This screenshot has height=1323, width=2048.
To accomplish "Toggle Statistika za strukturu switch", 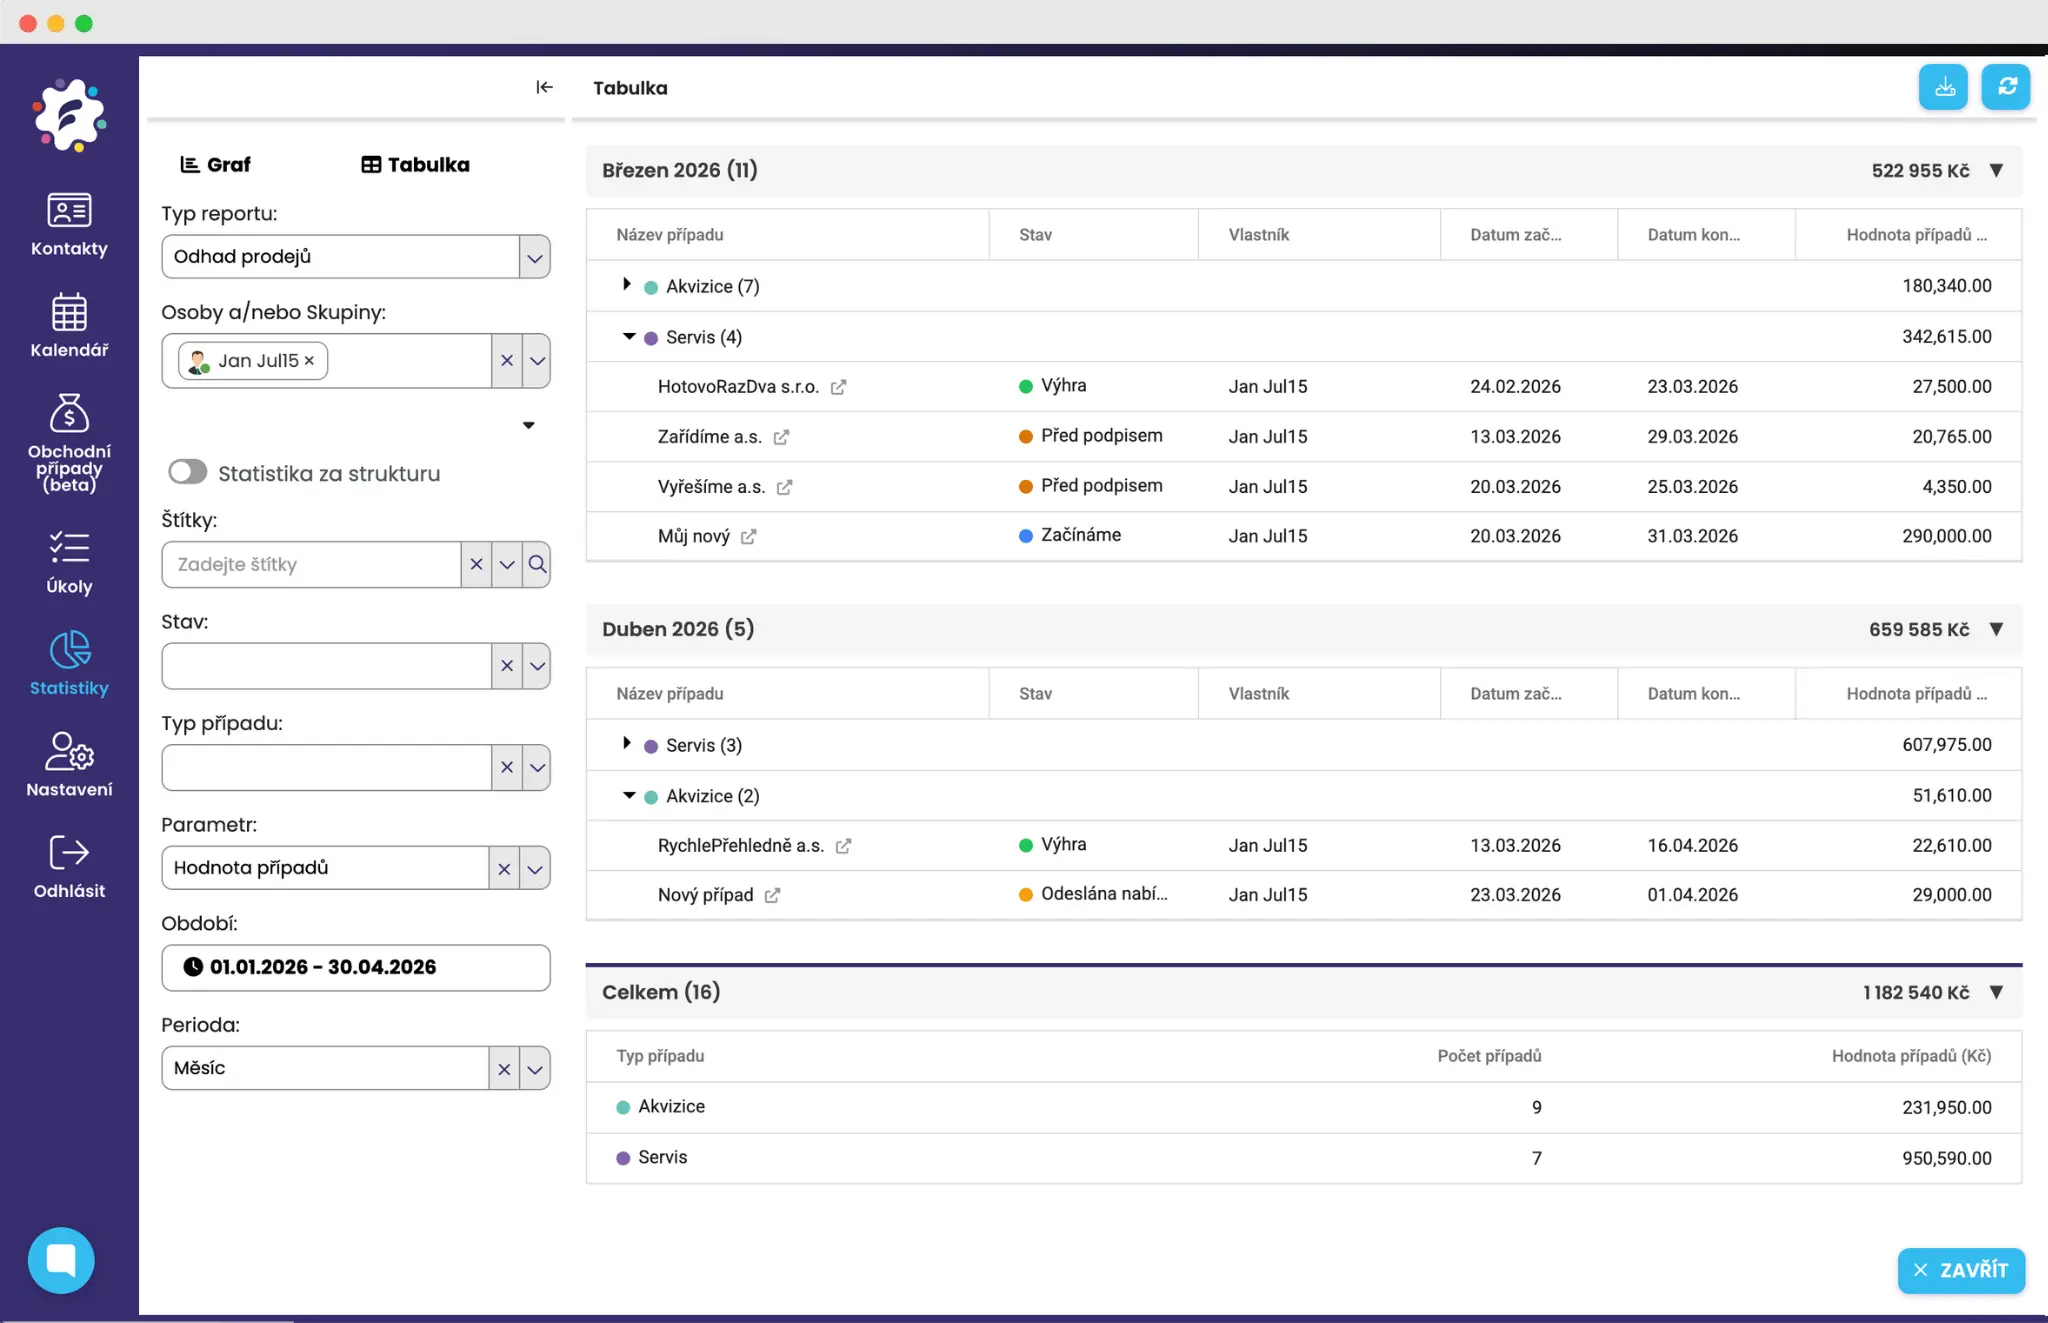I will (x=188, y=472).
